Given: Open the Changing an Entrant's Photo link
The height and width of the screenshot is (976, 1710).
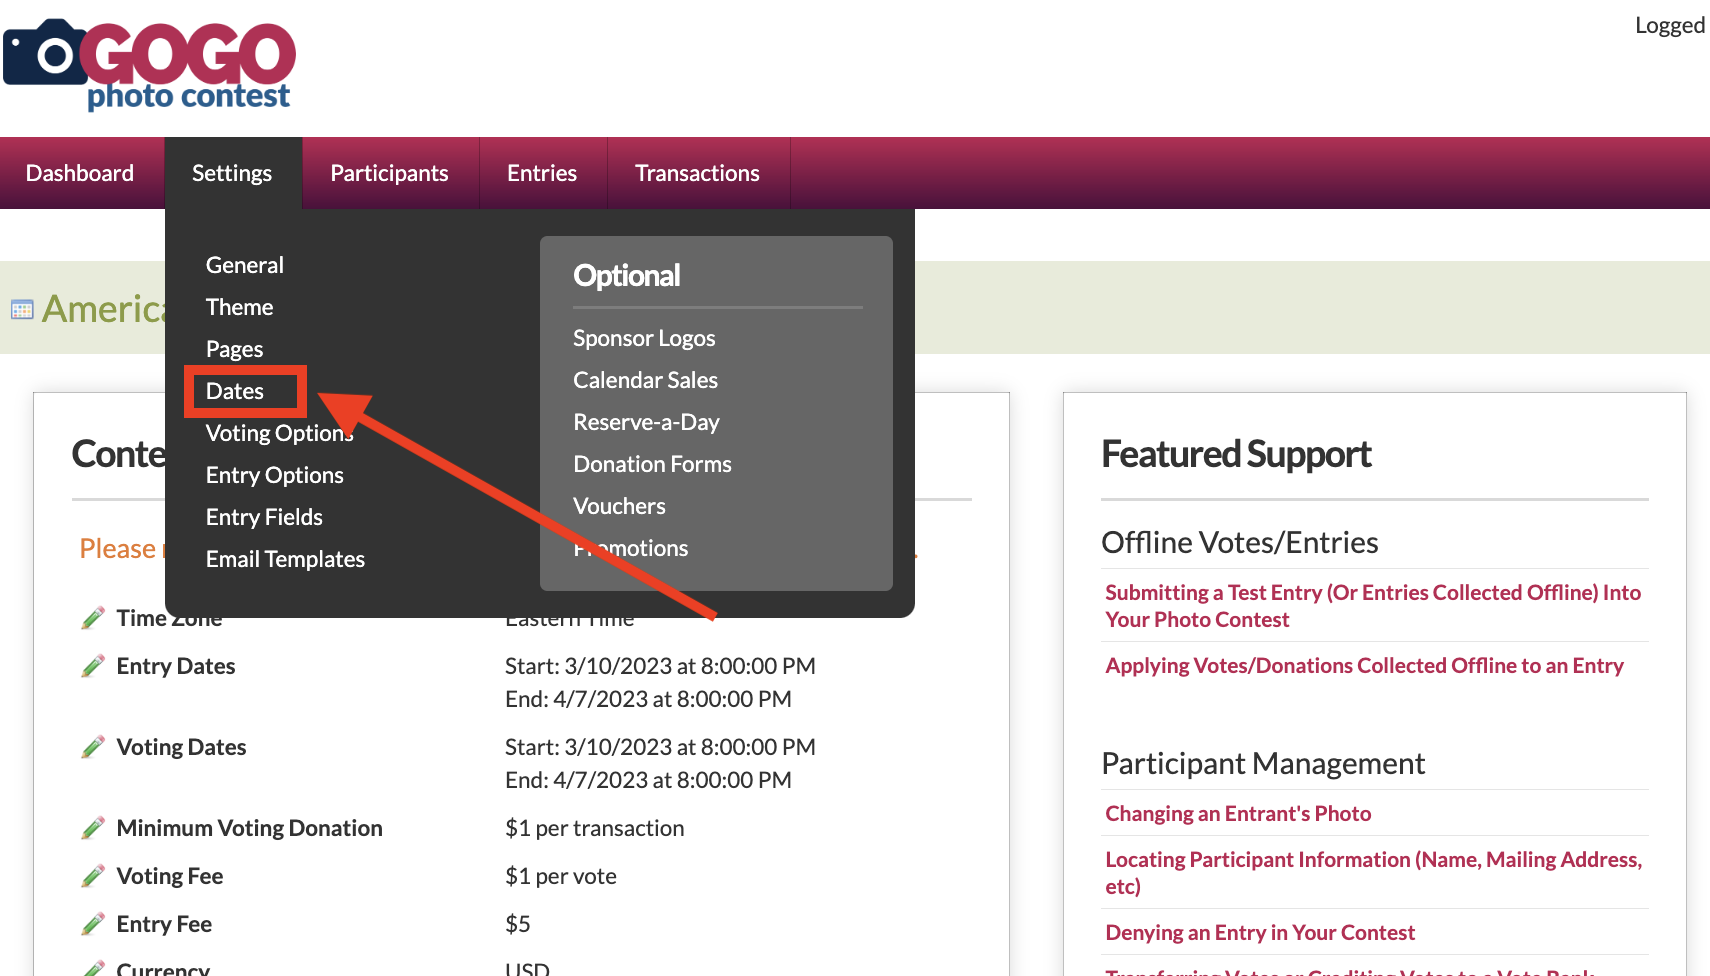Looking at the screenshot, I should pos(1237,813).
